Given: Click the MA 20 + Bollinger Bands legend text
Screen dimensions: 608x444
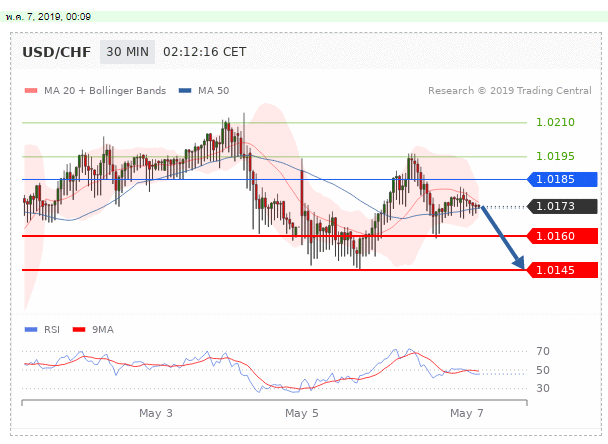Looking at the screenshot, I should 105,91.
